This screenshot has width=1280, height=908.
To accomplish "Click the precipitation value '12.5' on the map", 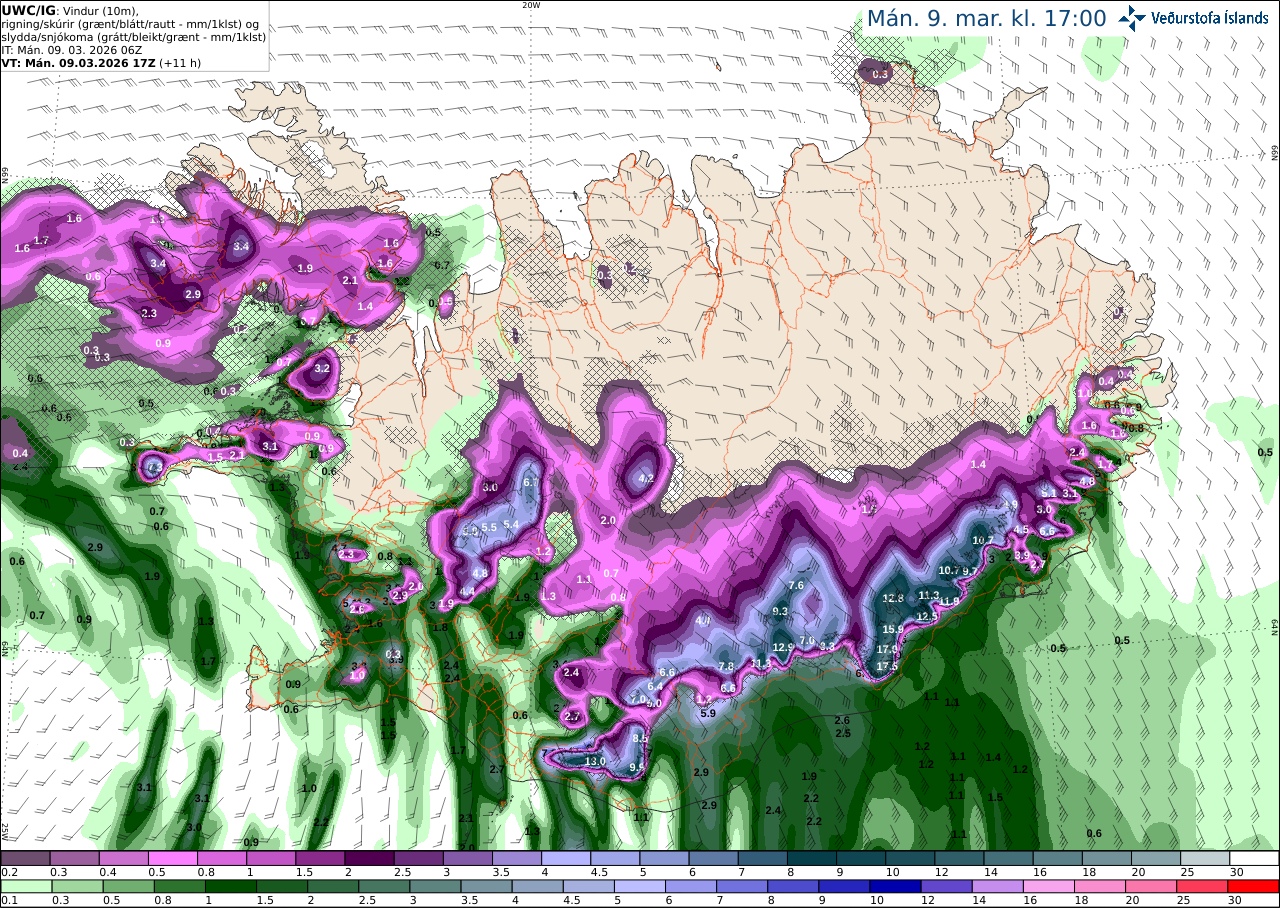I will coord(928,616).
